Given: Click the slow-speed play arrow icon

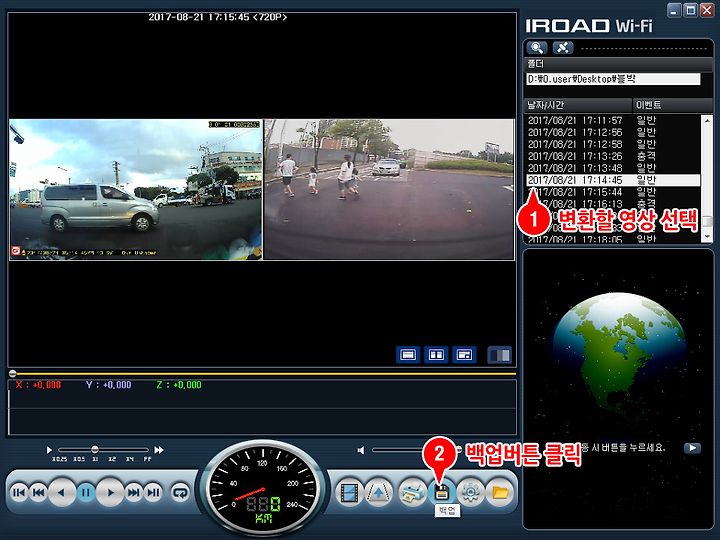Looking at the screenshot, I should pyautogui.click(x=49, y=450).
